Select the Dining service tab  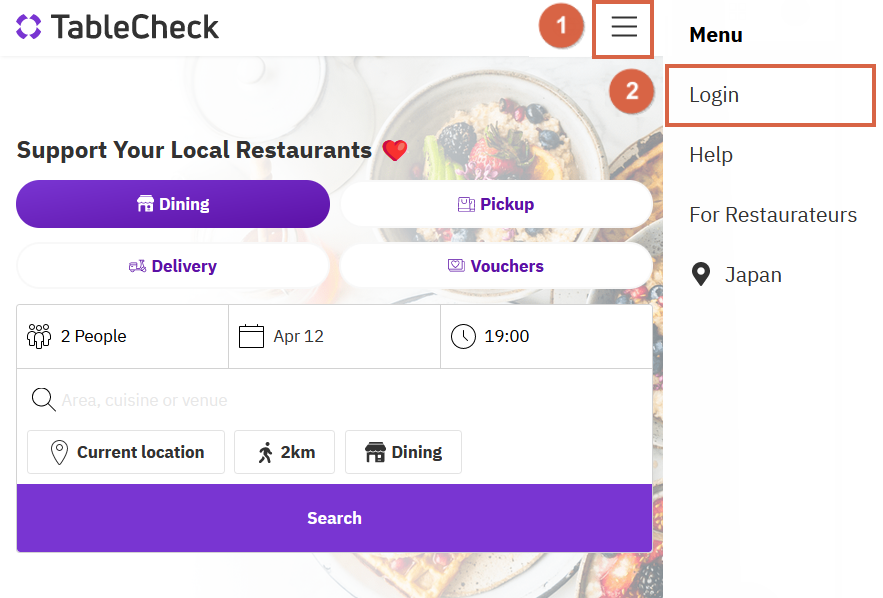tap(173, 204)
